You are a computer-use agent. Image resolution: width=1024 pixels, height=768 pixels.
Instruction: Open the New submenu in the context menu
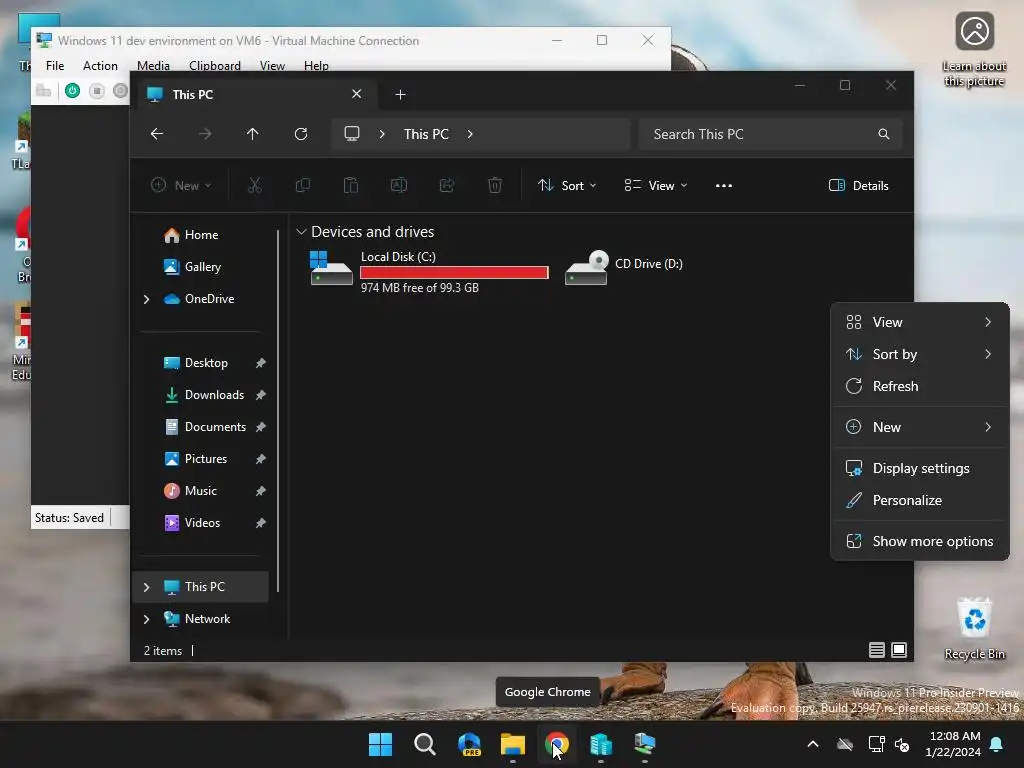pyautogui.click(x=920, y=427)
